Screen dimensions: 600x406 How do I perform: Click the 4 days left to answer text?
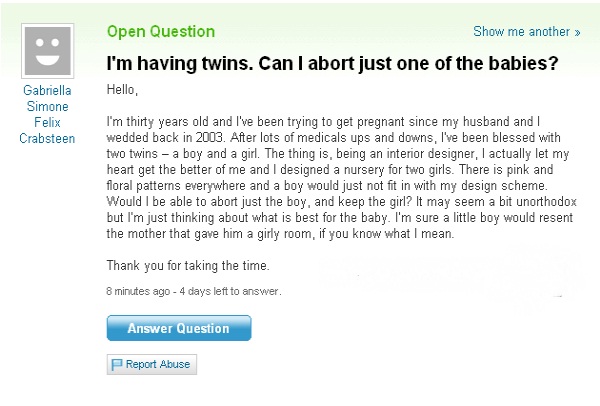pos(230,291)
